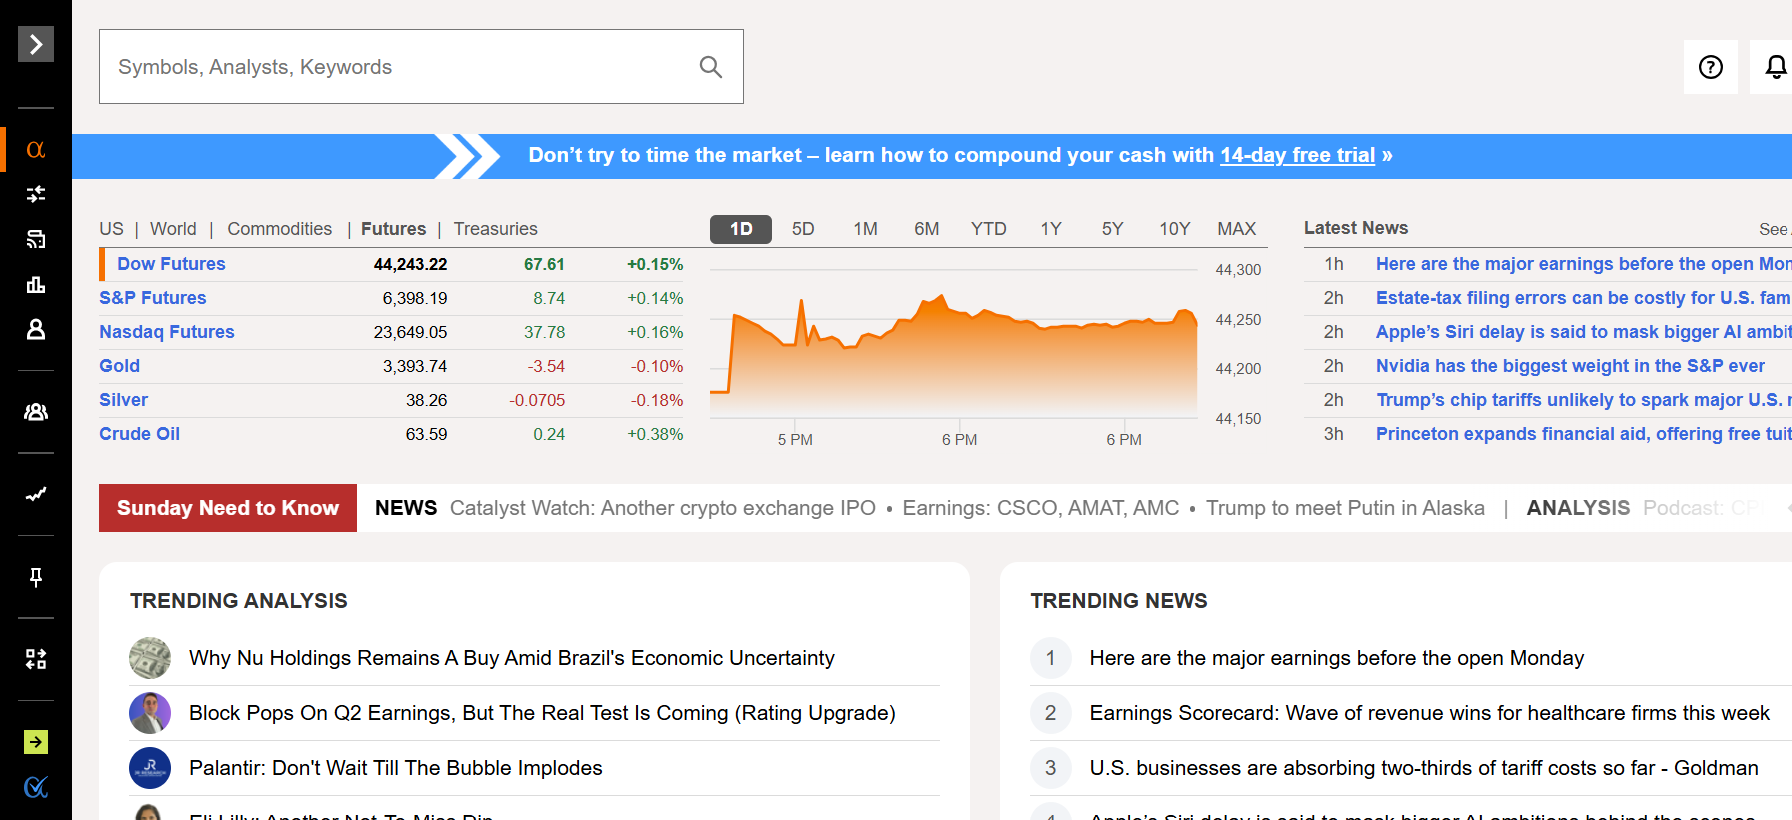Click Nu Holdings article money thumbnail

pos(150,658)
